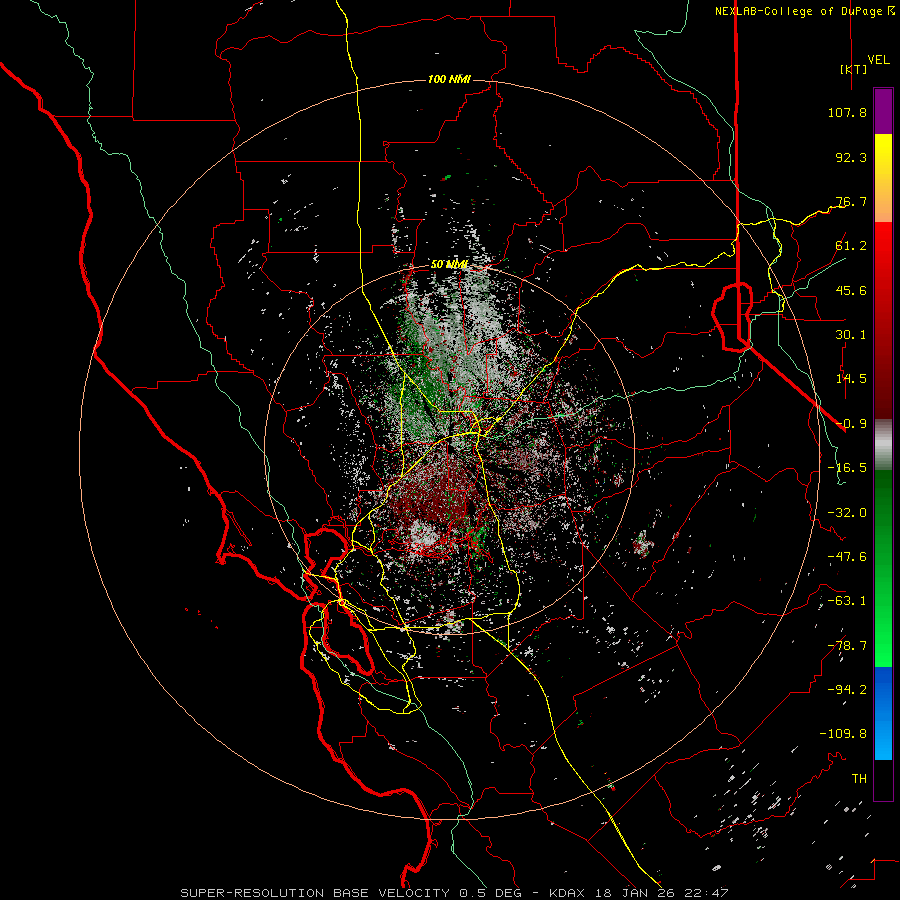Select the -94.2 velocity scale value
This screenshot has height=900, width=900.
click(x=847, y=690)
